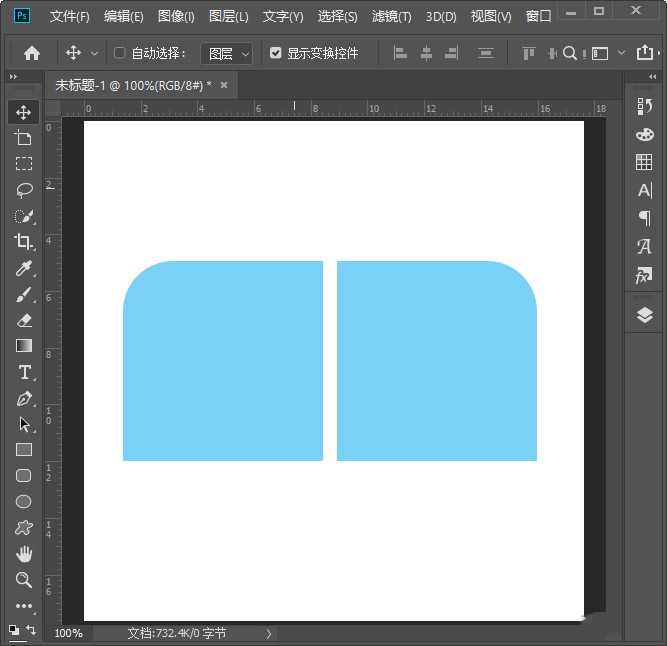Enable the 自动选择 checkbox
Viewport: 667px width, 646px height.
coord(120,53)
